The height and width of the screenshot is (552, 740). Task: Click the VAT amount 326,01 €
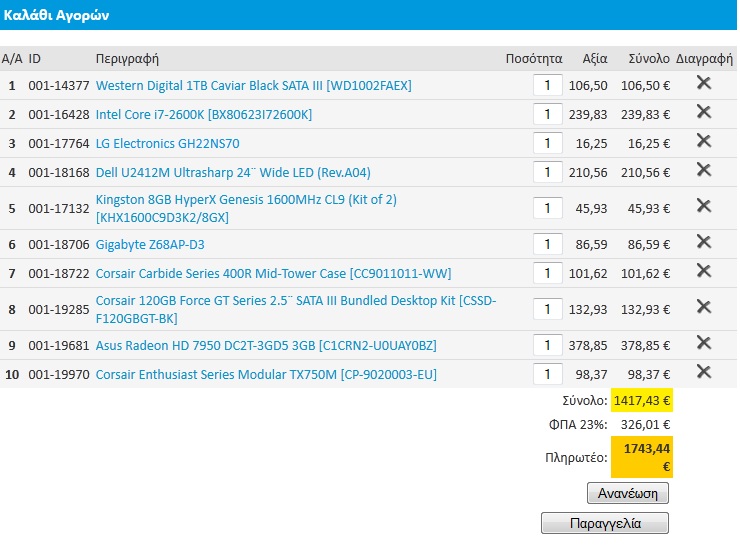(x=645, y=425)
